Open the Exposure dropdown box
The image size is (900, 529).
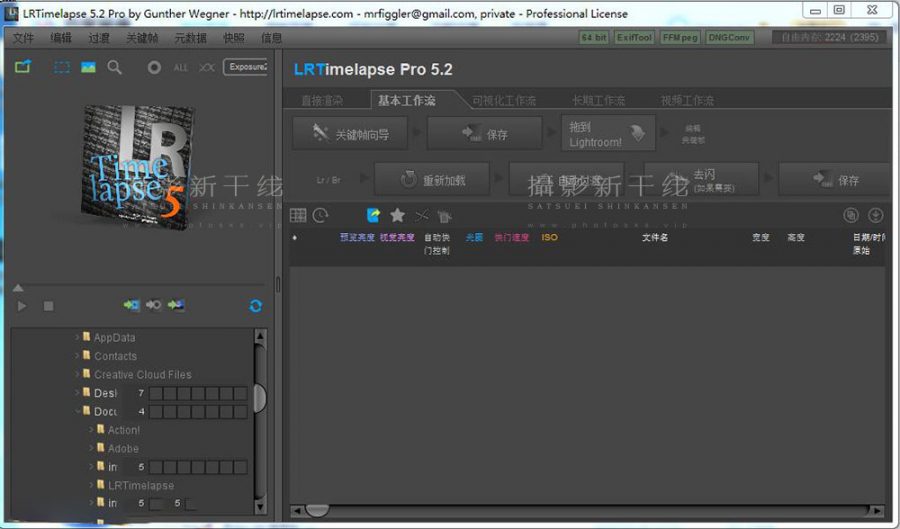[x=246, y=67]
